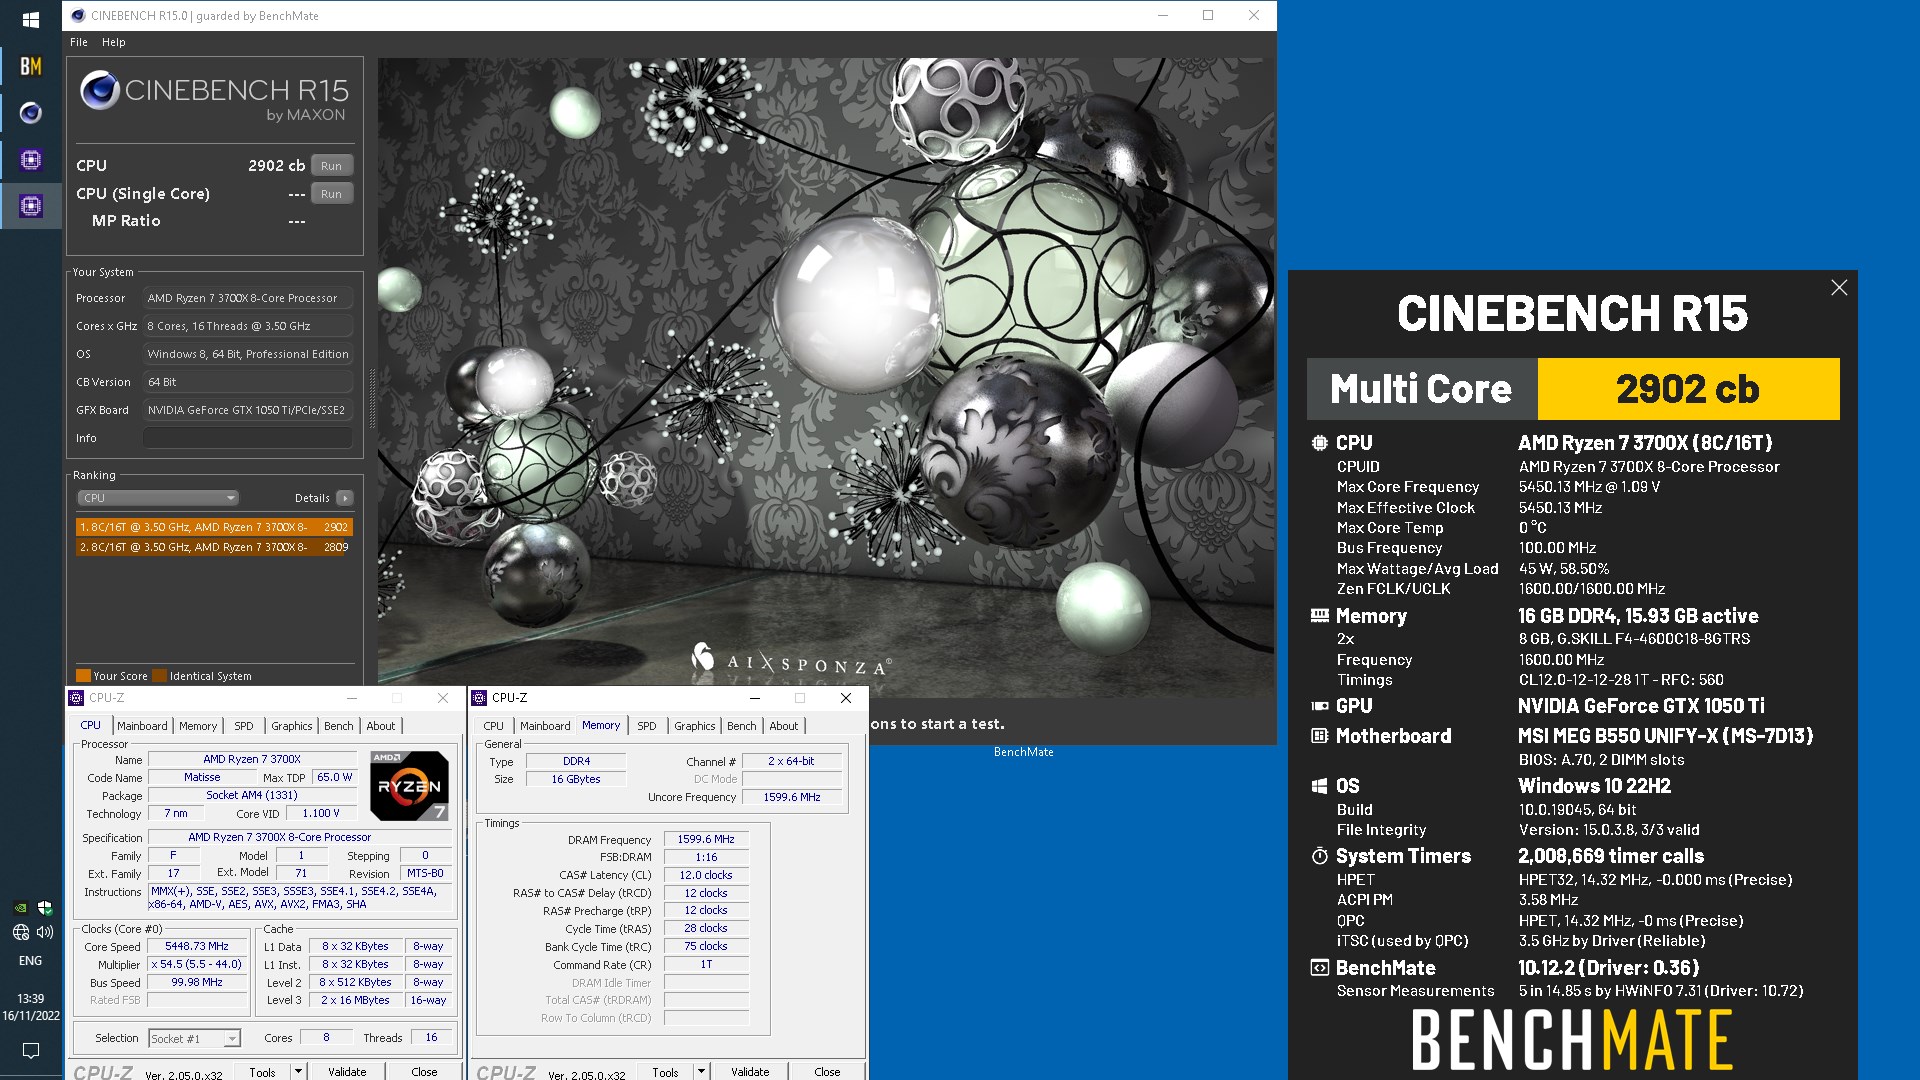Switch to SPD tab in left CPU-Z
Viewport: 1920px width, 1080px height.
[244, 726]
